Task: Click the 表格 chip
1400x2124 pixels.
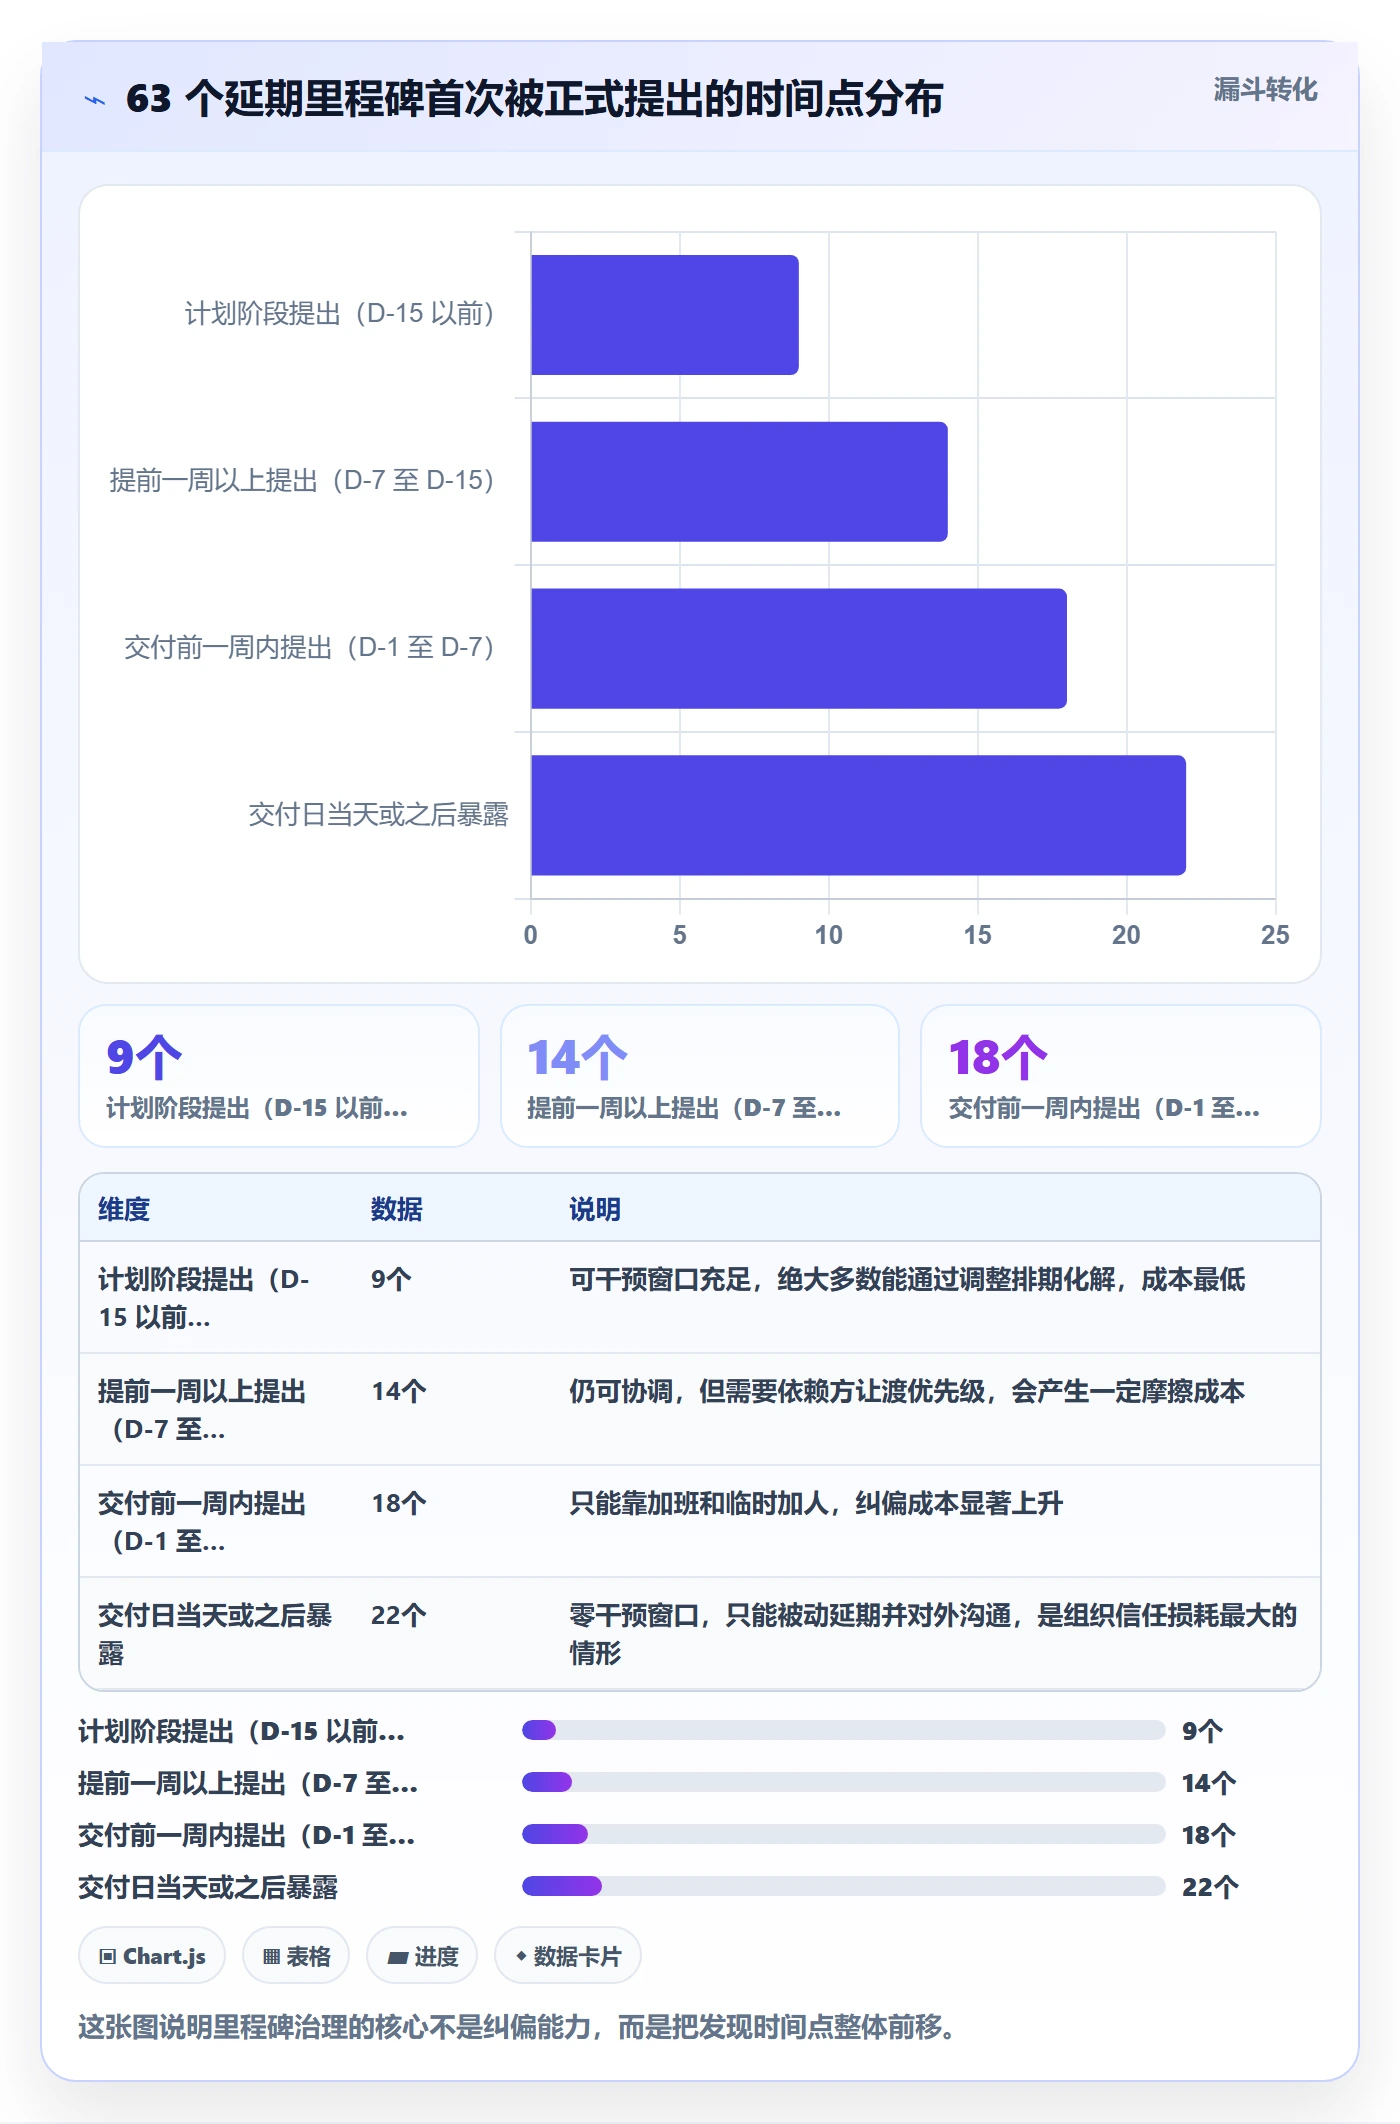Action: click(x=296, y=1956)
